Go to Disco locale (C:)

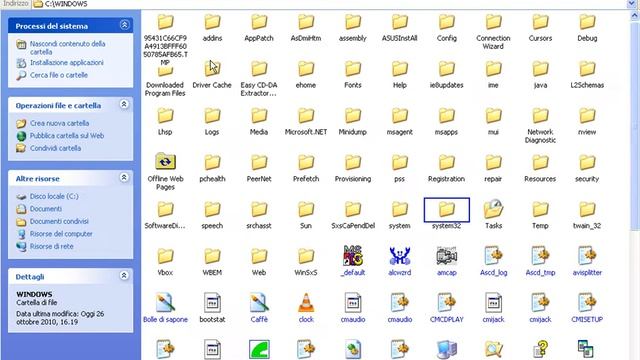click(x=54, y=196)
